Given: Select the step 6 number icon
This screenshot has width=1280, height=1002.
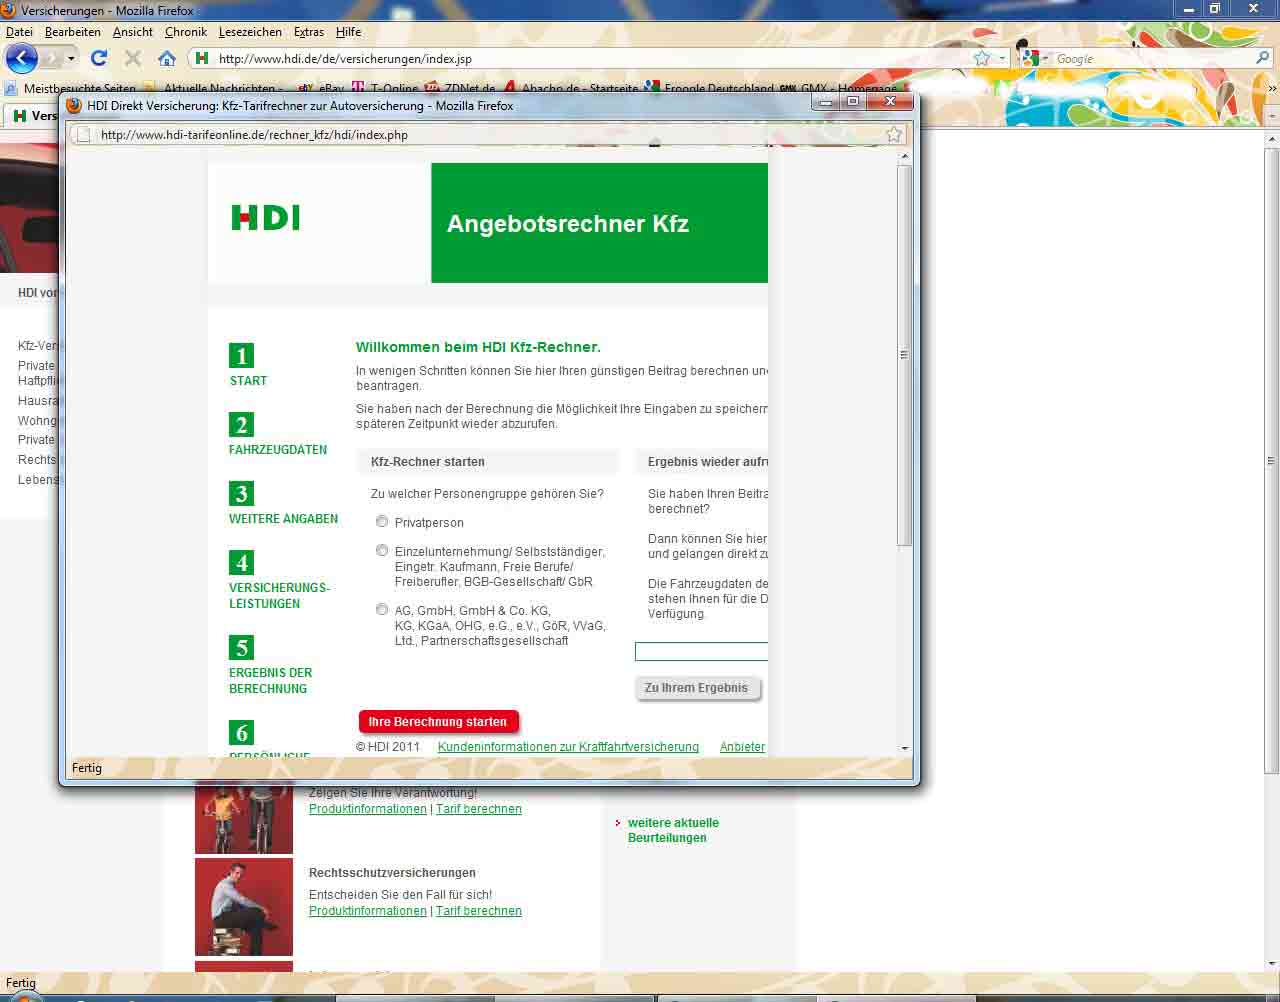Looking at the screenshot, I should click(x=241, y=733).
